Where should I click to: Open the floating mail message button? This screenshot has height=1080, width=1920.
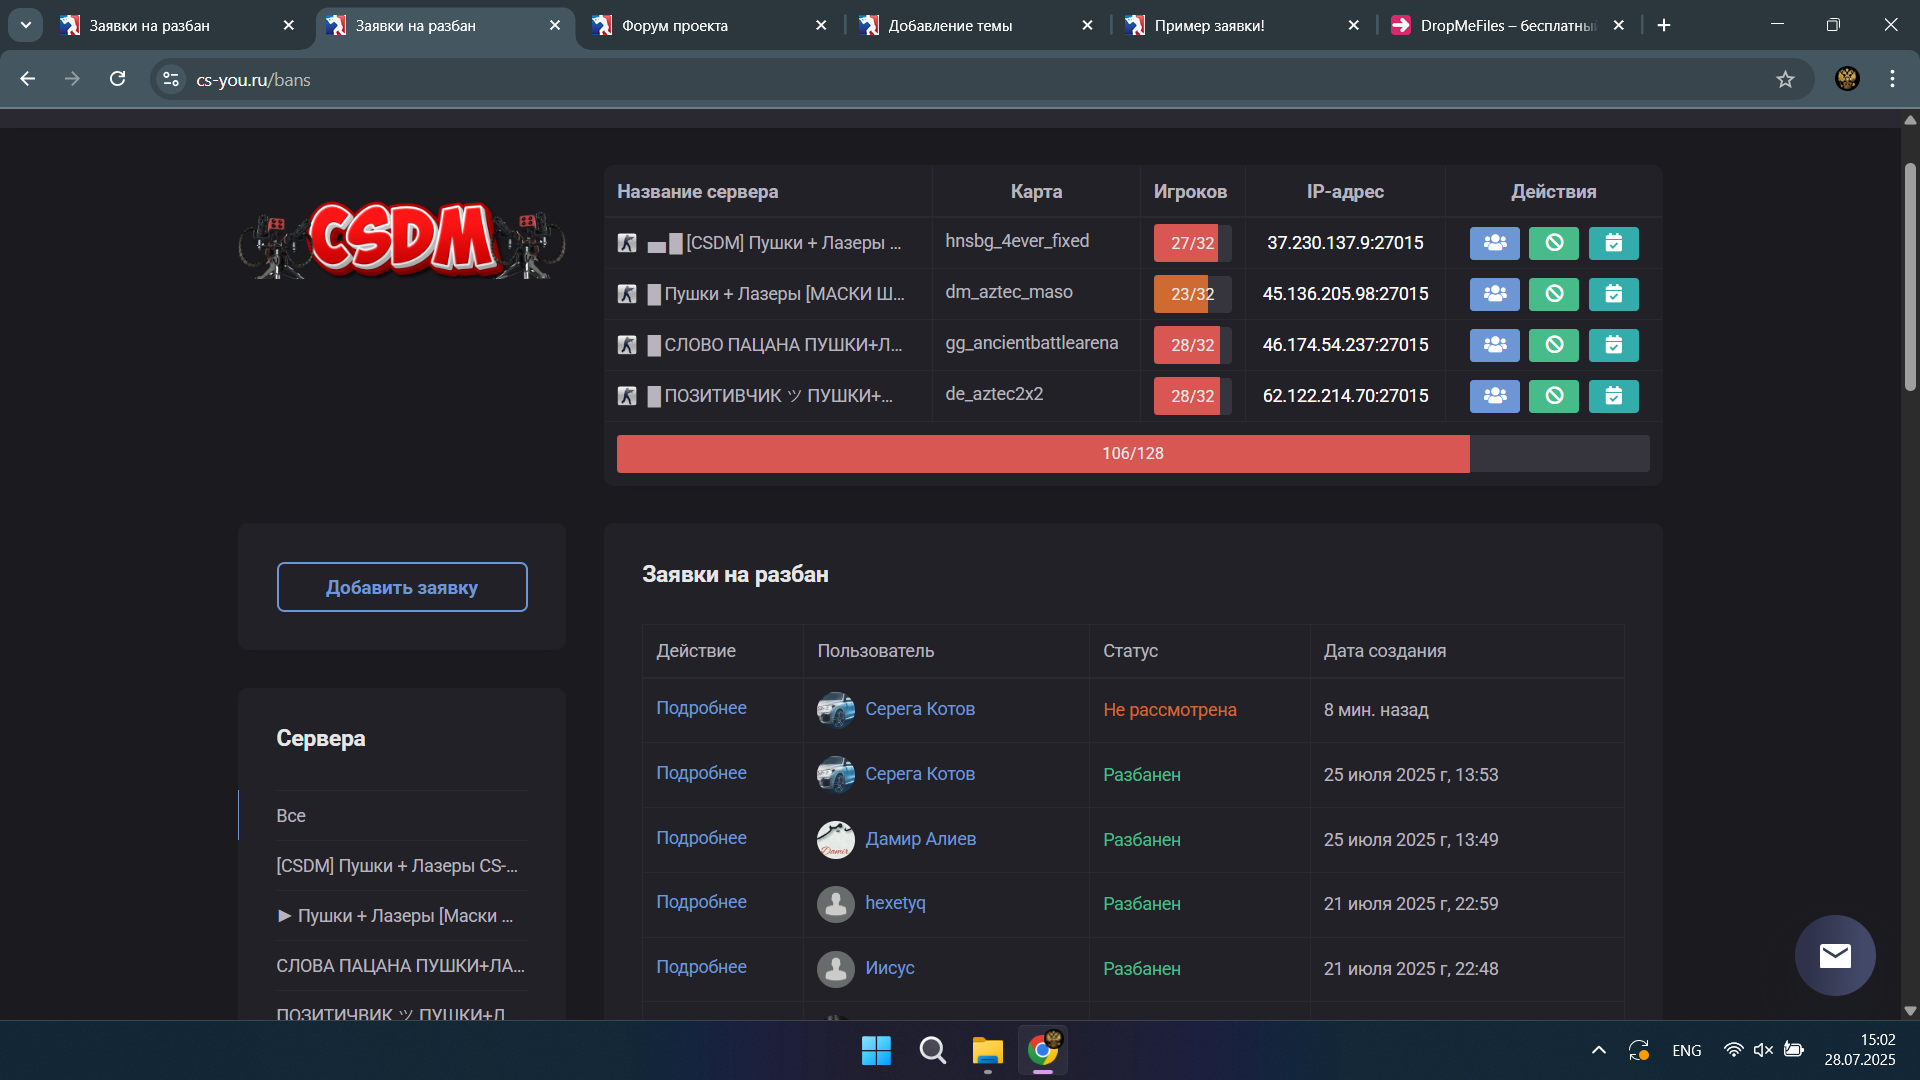(x=1834, y=956)
